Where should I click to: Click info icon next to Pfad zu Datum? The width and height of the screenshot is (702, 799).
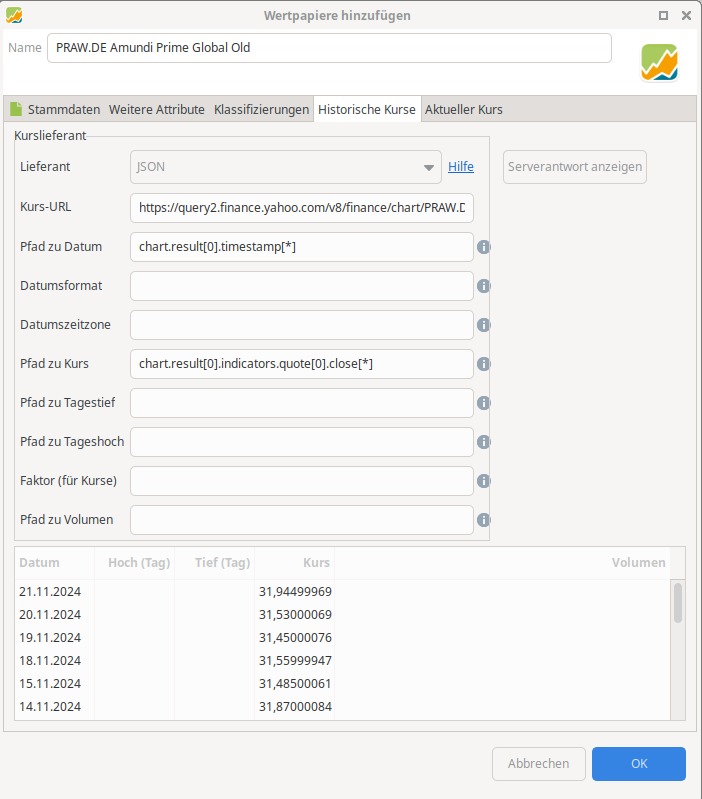pyautogui.click(x=483, y=247)
